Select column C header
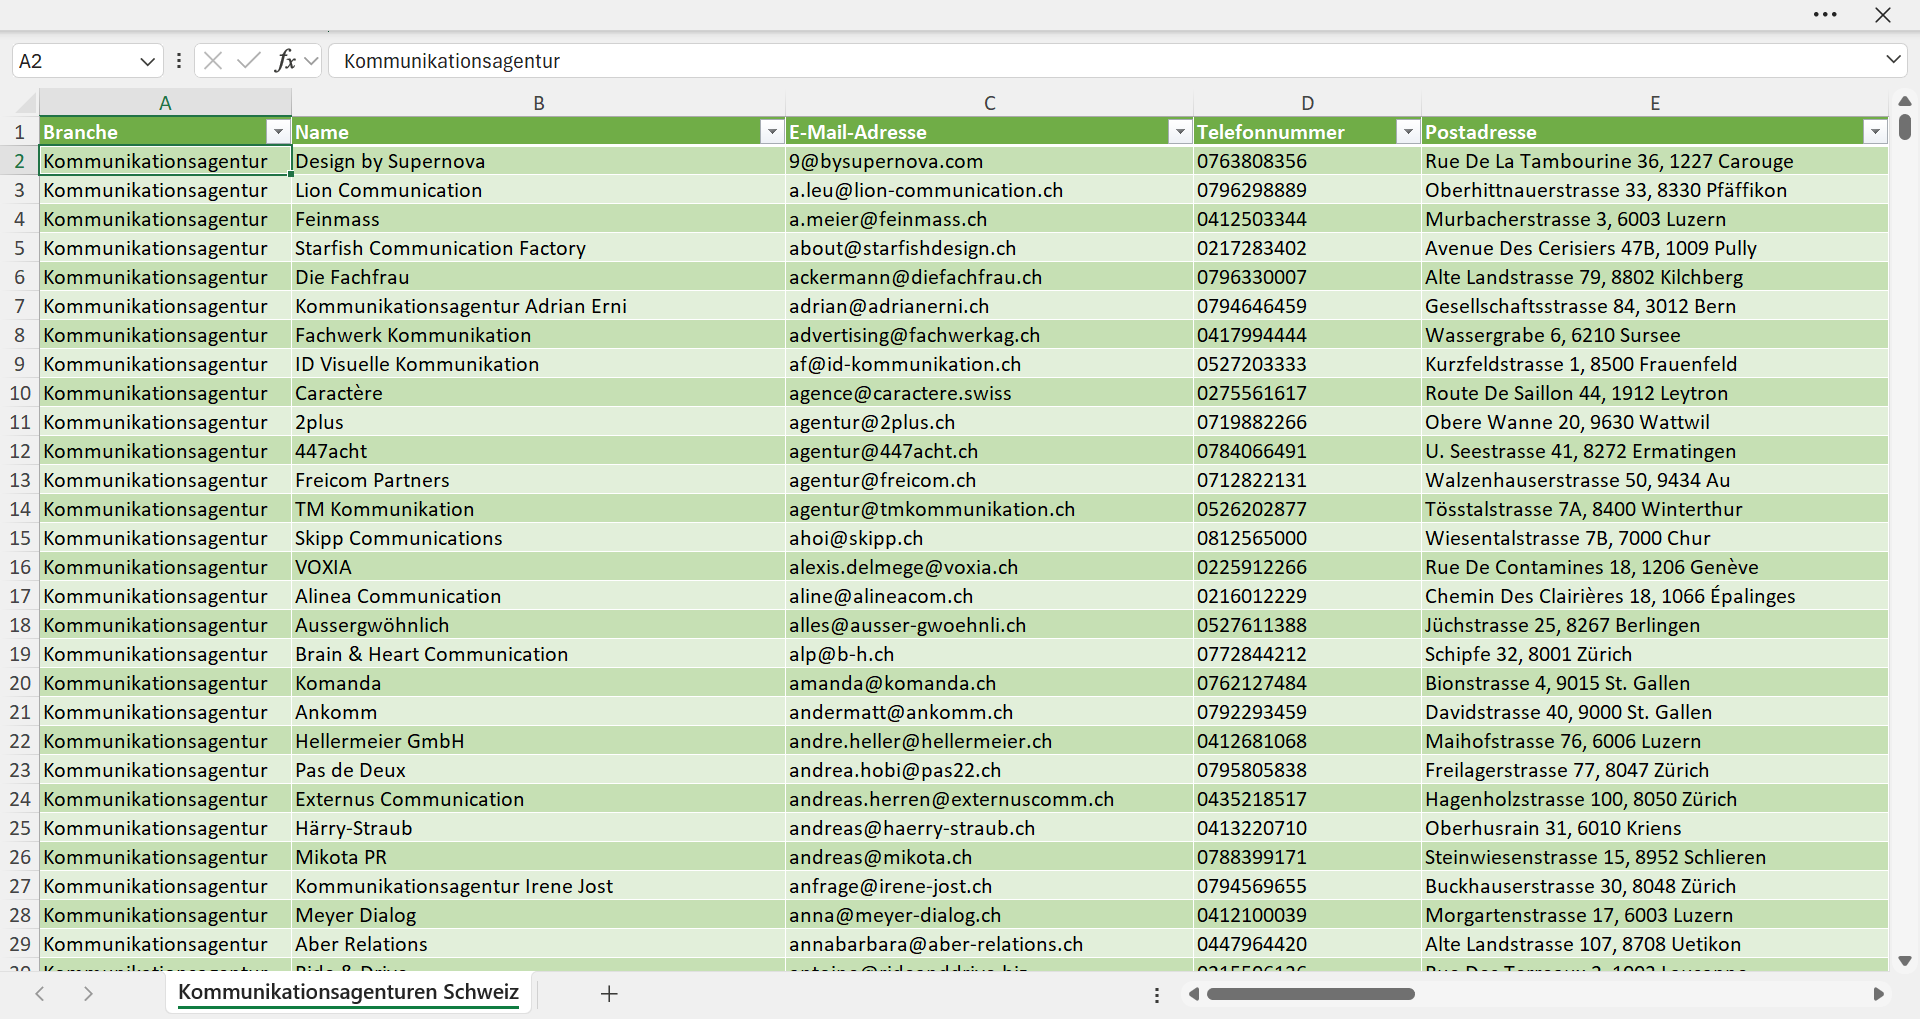1920x1019 pixels. 989,103
